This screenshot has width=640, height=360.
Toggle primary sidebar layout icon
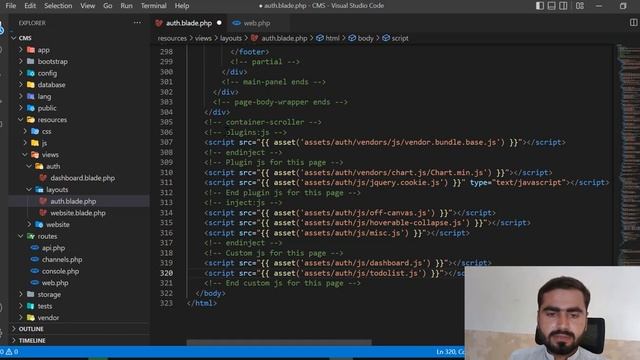[540, 6]
